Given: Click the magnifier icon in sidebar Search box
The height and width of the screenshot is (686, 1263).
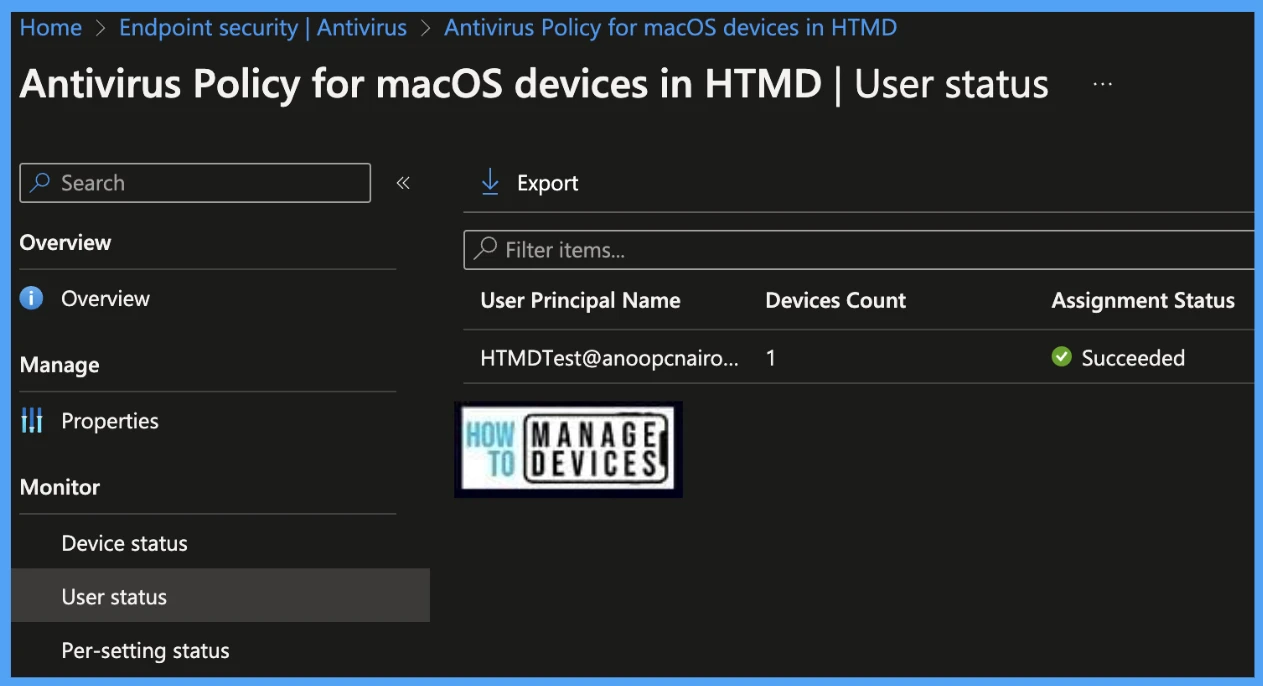Looking at the screenshot, I should pyautogui.click(x=41, y=183).
